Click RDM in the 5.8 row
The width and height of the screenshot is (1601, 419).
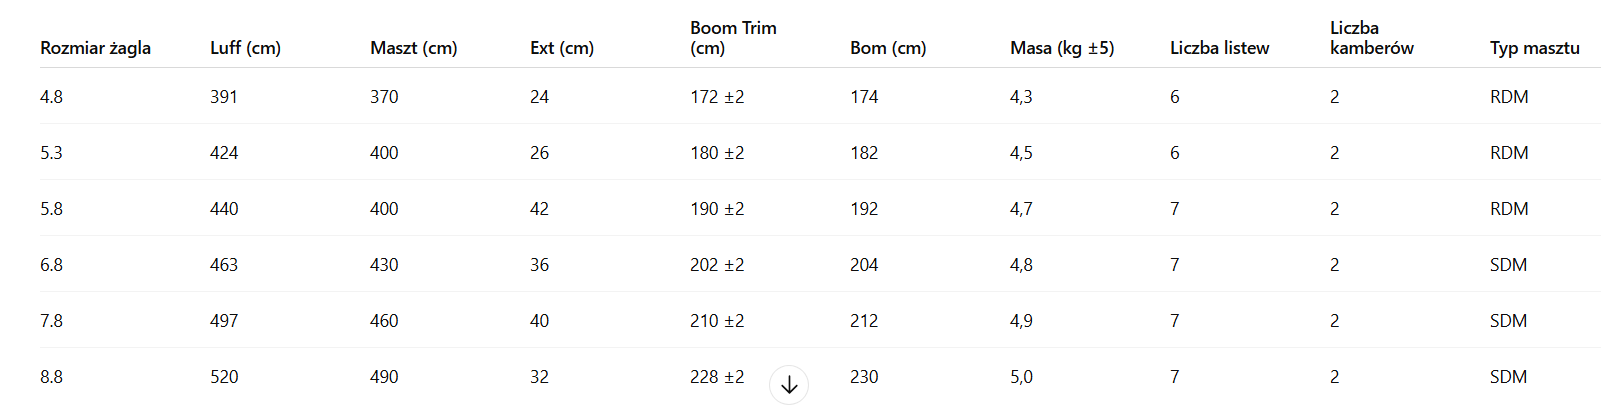click(1508, 209)
